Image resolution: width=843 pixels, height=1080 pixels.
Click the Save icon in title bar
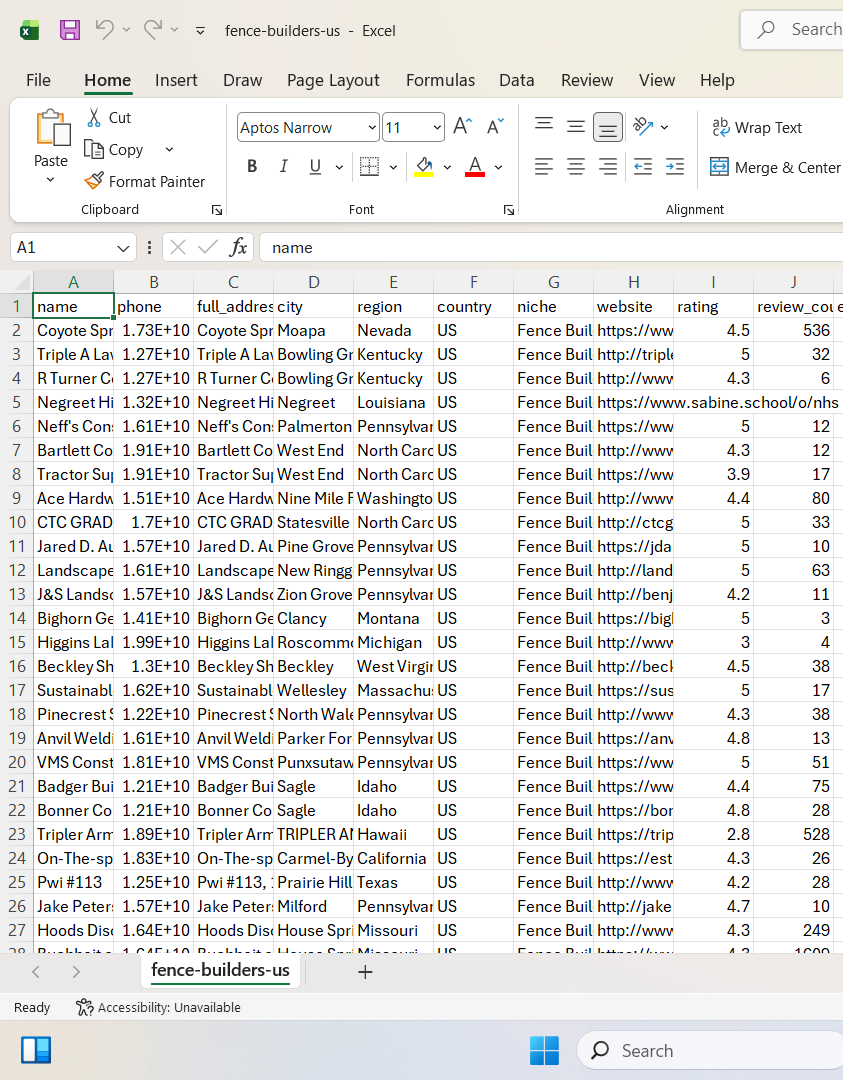point(70,30)
